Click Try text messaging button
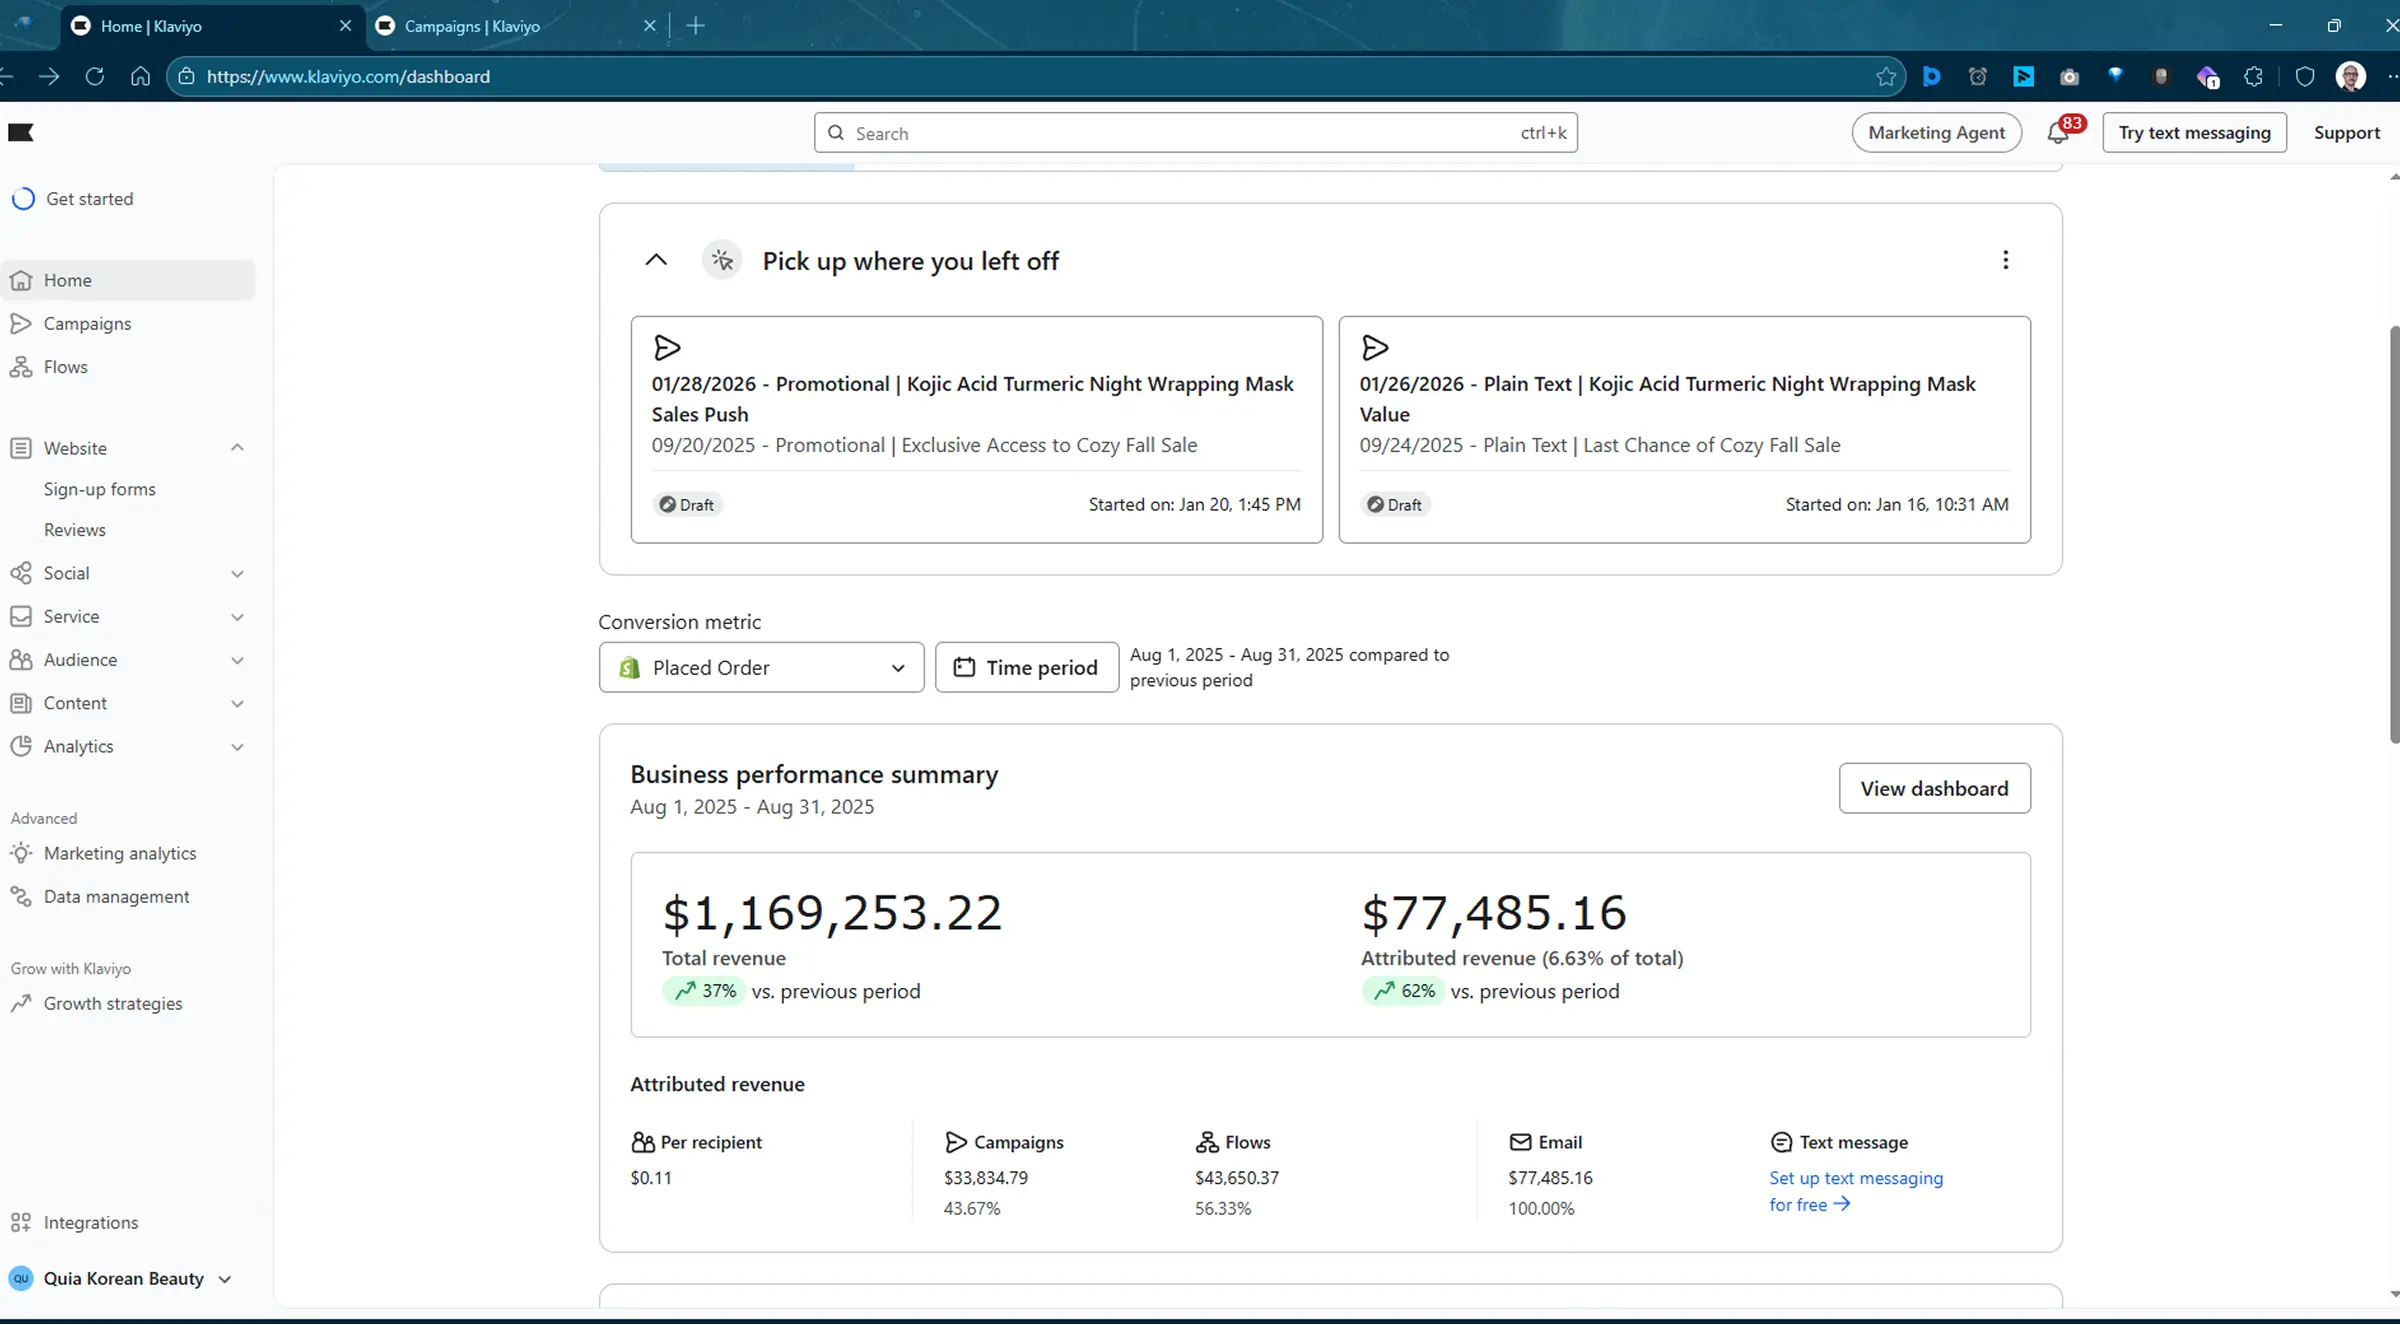 [x=2194, y=133]
